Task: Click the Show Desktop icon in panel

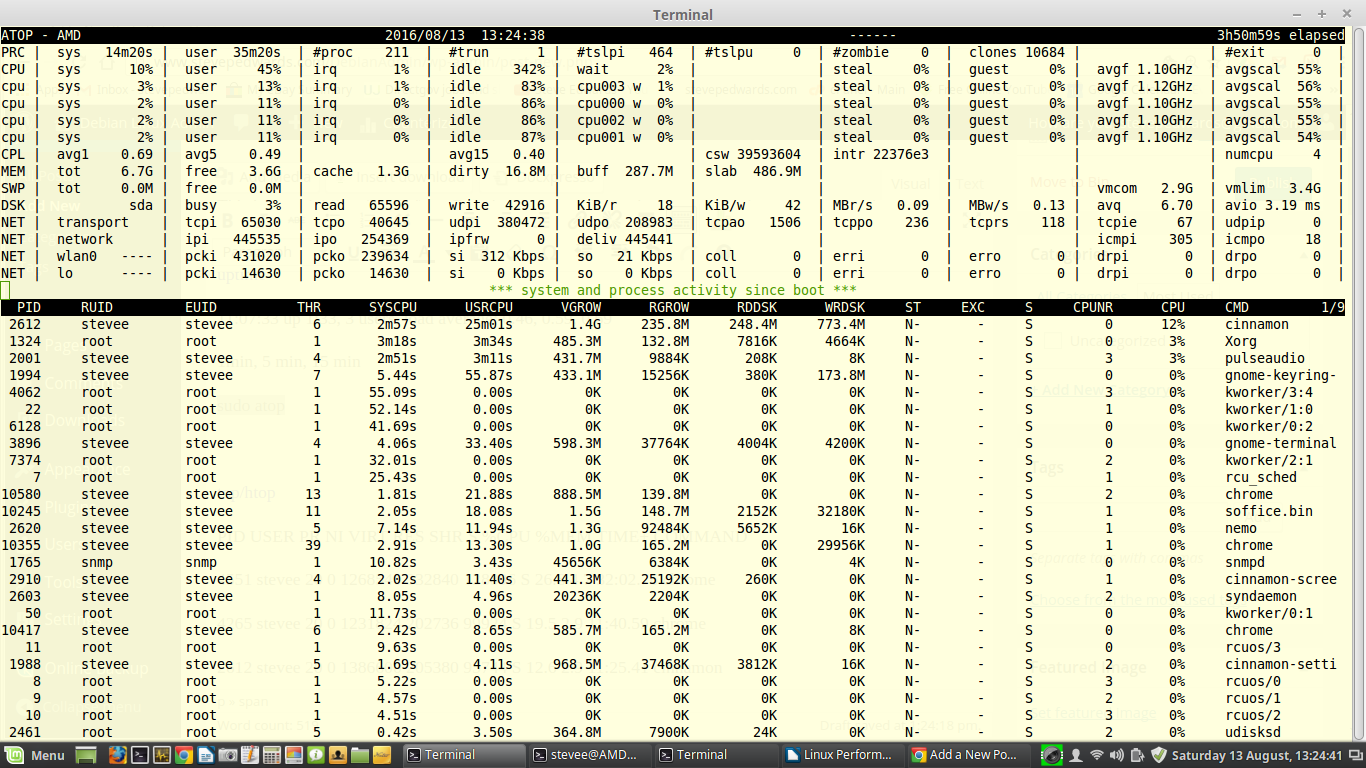Action: [86, 755]
